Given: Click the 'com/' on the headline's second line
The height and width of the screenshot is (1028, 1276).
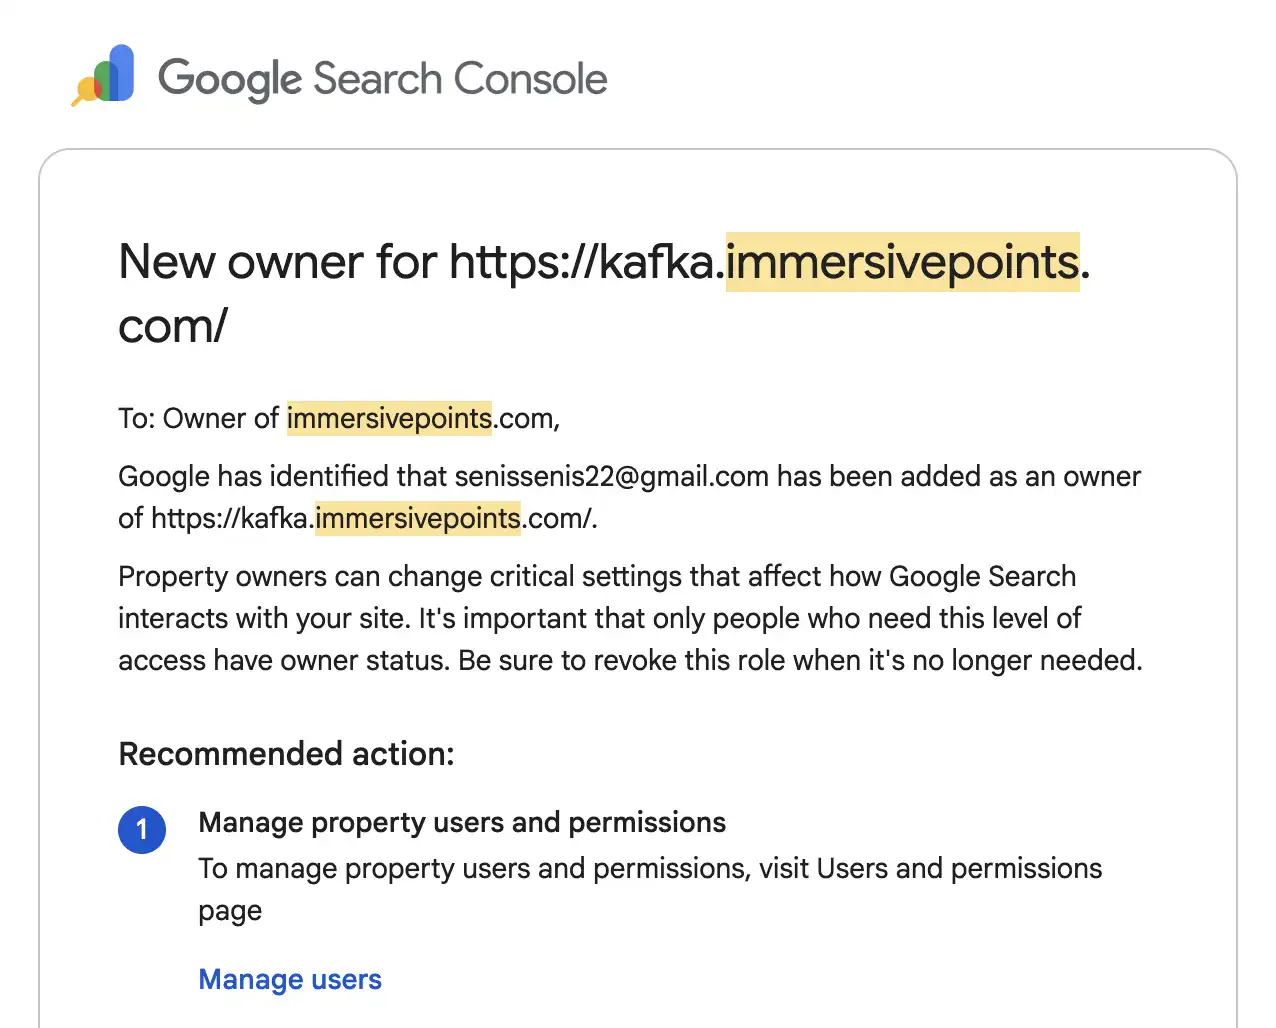Looking at the screenshot, I should pyautogui.click(x=173, y=326).
